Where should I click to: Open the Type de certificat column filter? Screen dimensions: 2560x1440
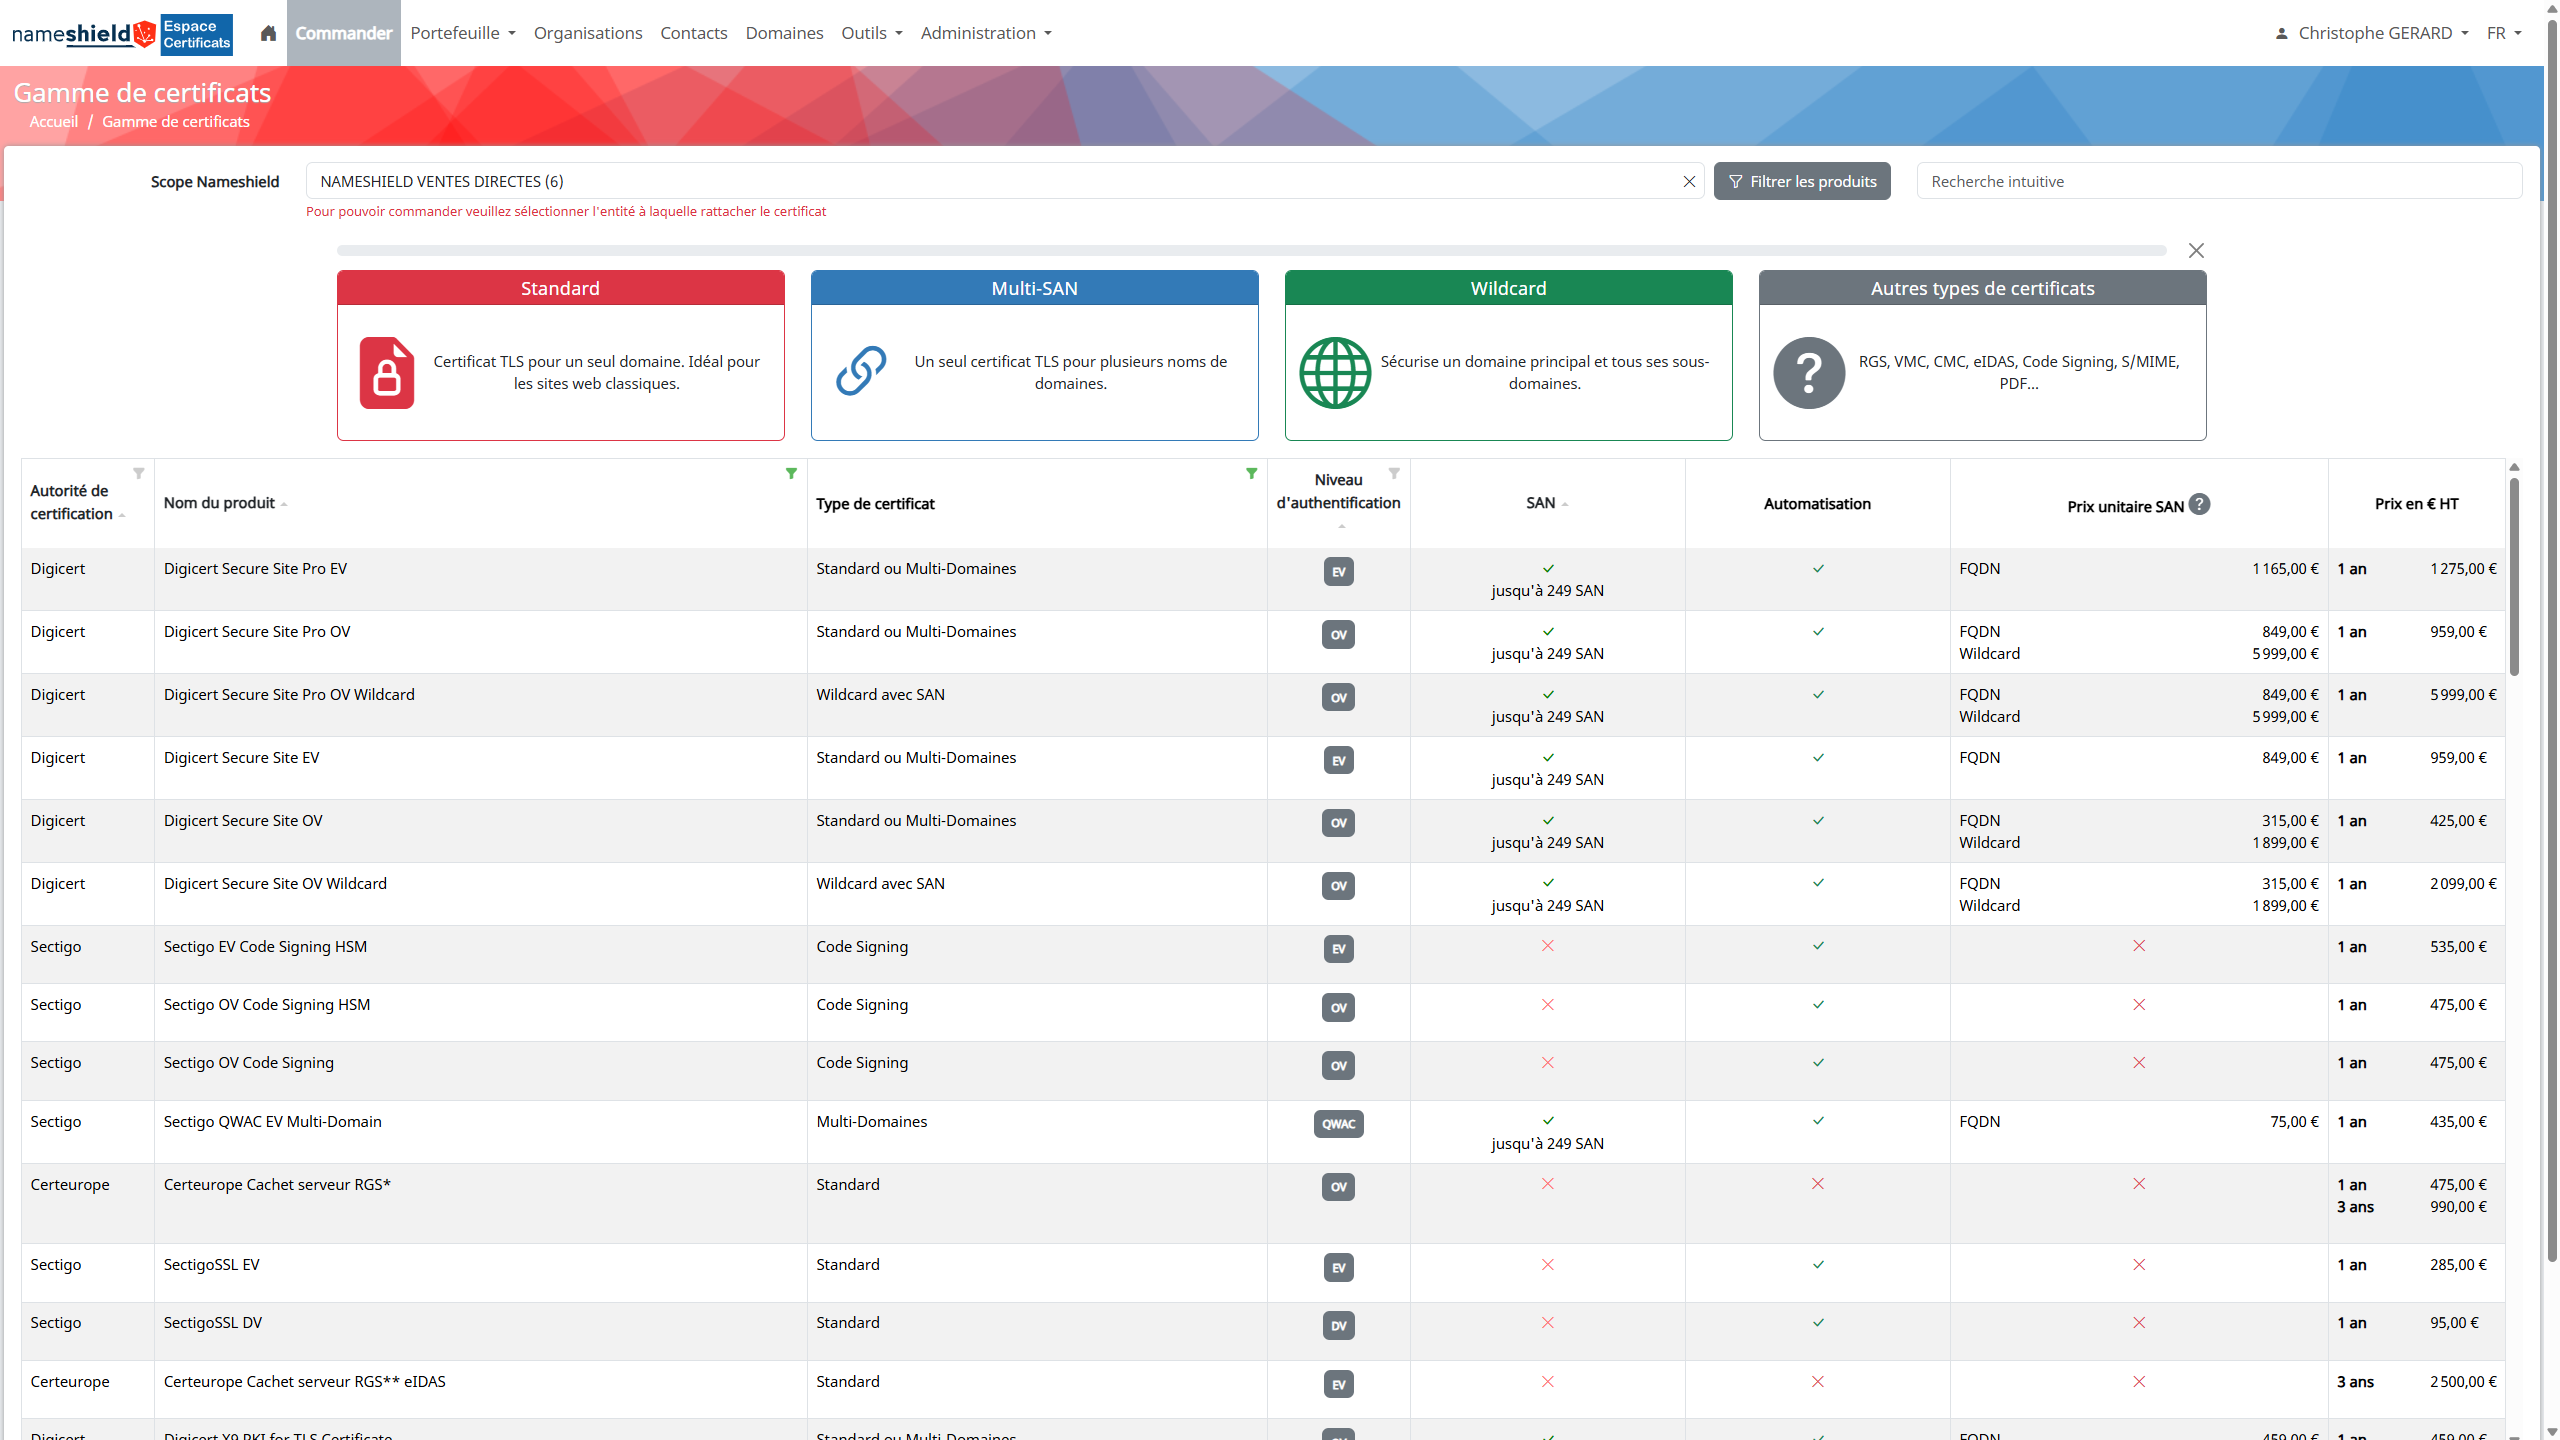[1251, 473]
